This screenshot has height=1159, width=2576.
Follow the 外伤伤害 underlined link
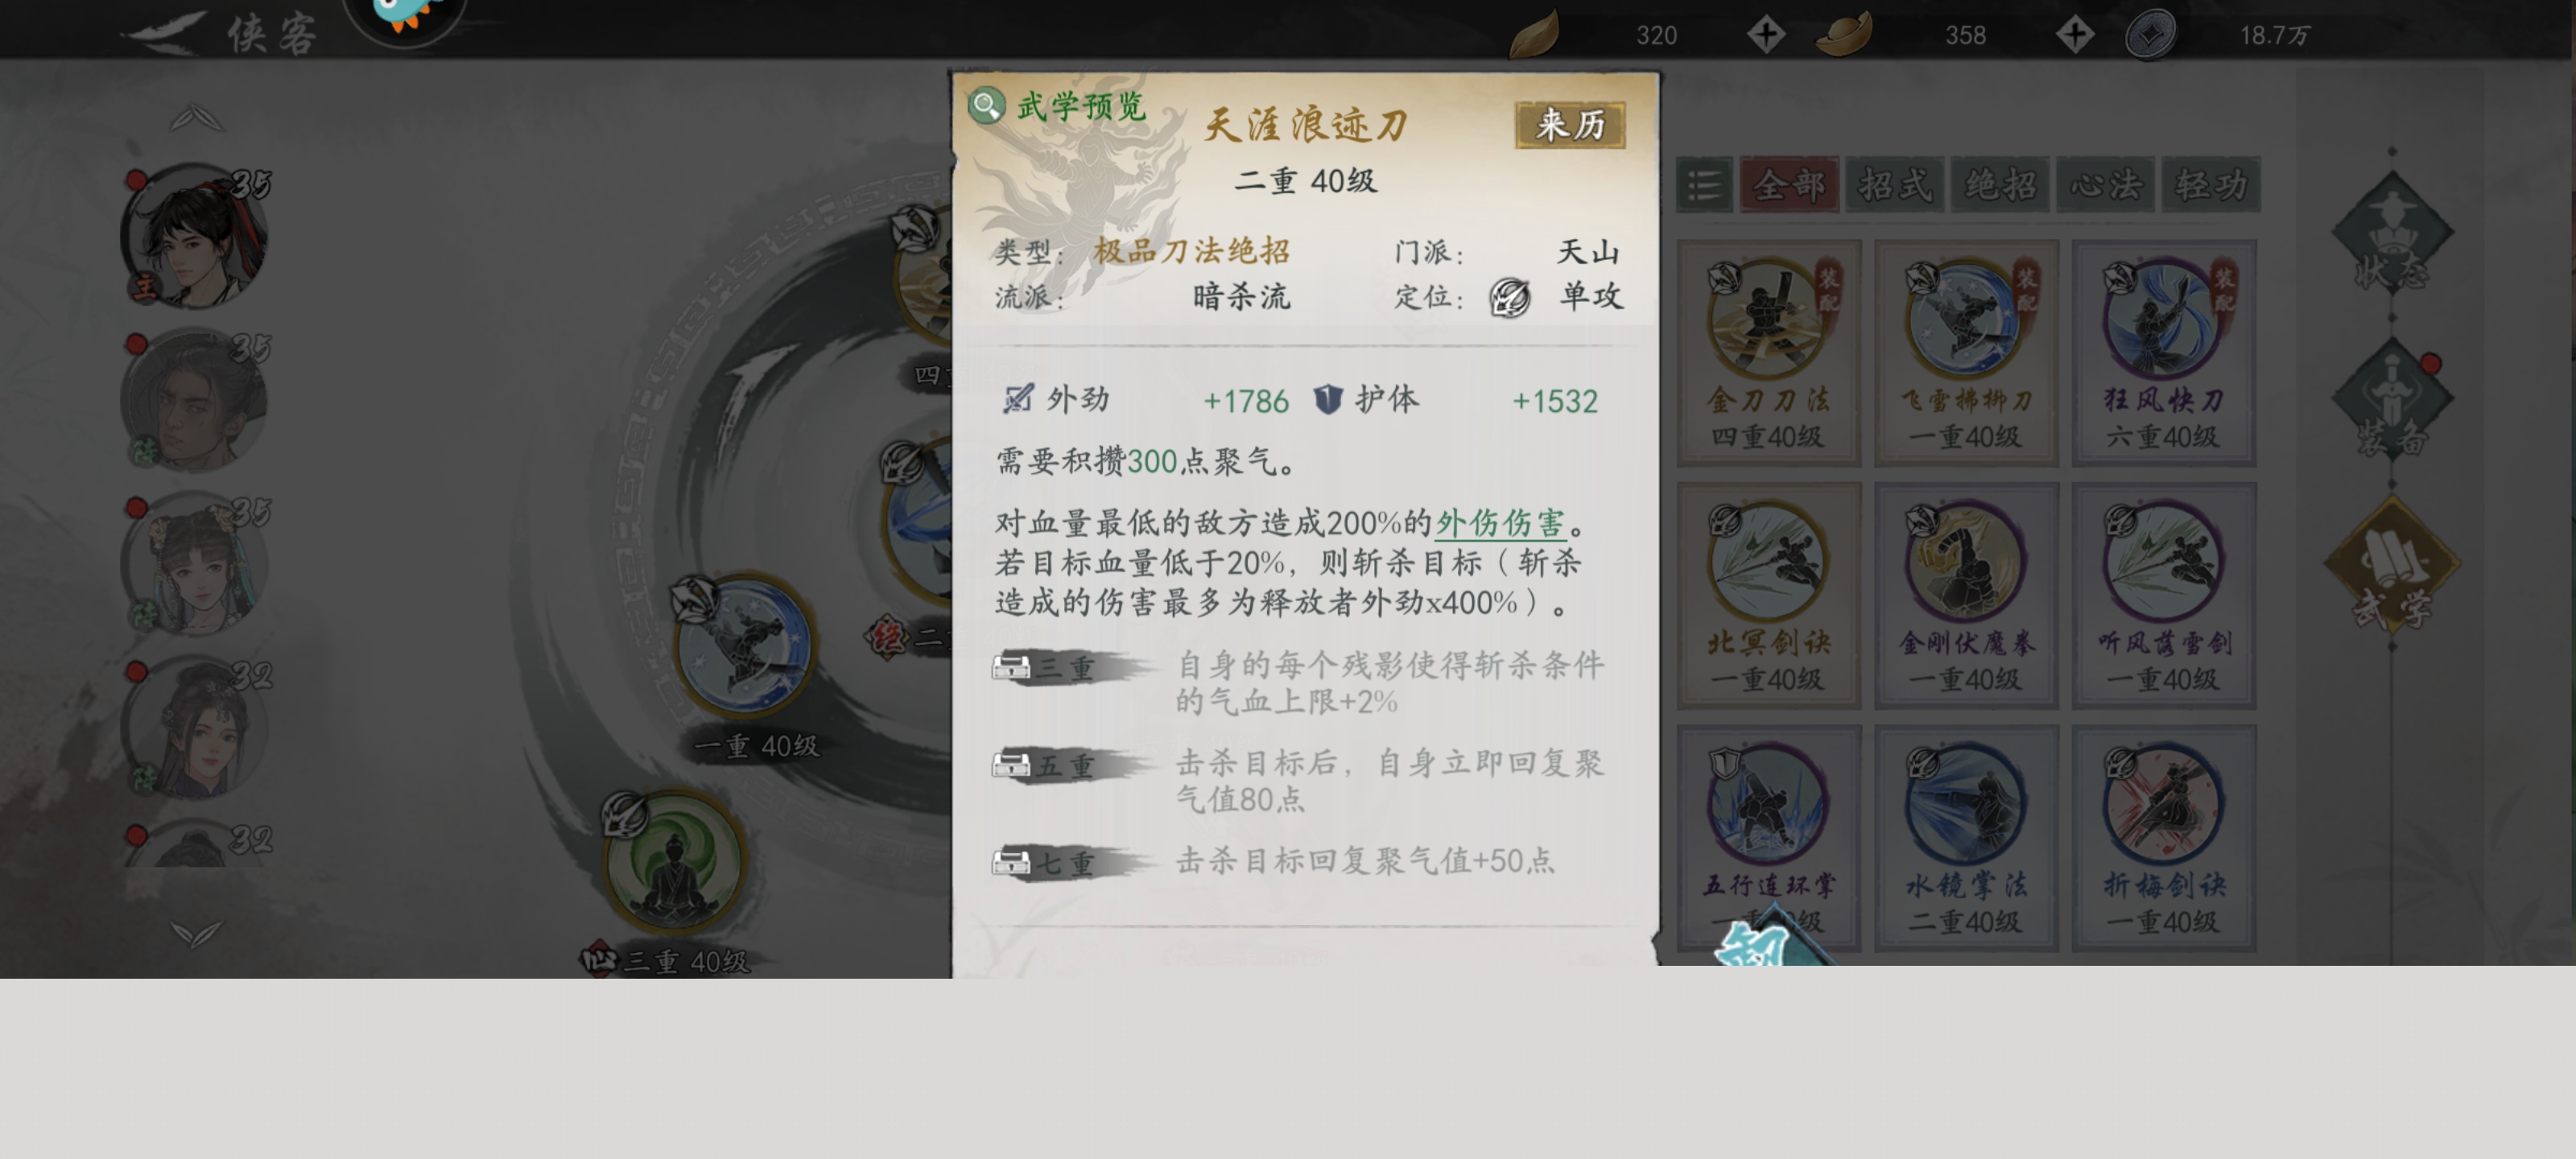[1500, 523]
